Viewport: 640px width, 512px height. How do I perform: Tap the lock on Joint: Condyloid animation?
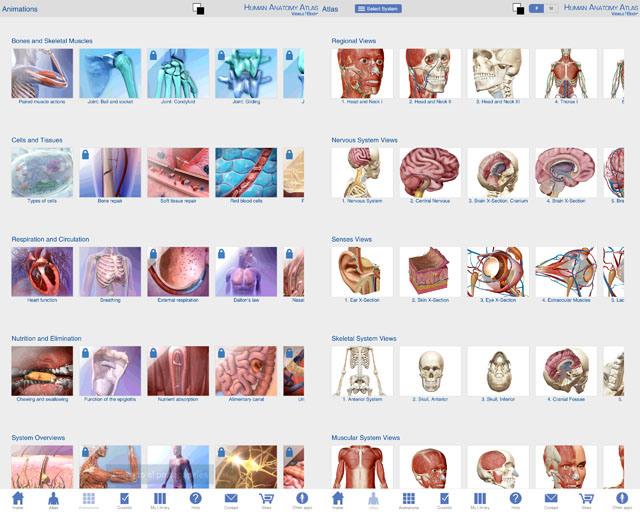coord(153,55)
